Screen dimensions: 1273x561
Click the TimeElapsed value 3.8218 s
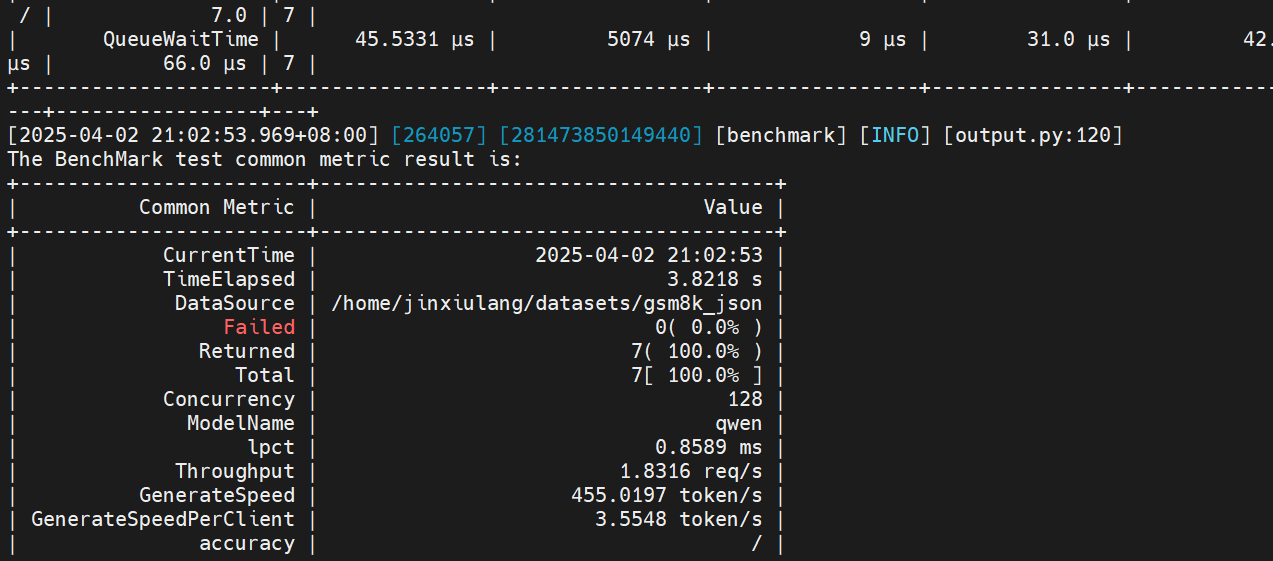point(714,279)
